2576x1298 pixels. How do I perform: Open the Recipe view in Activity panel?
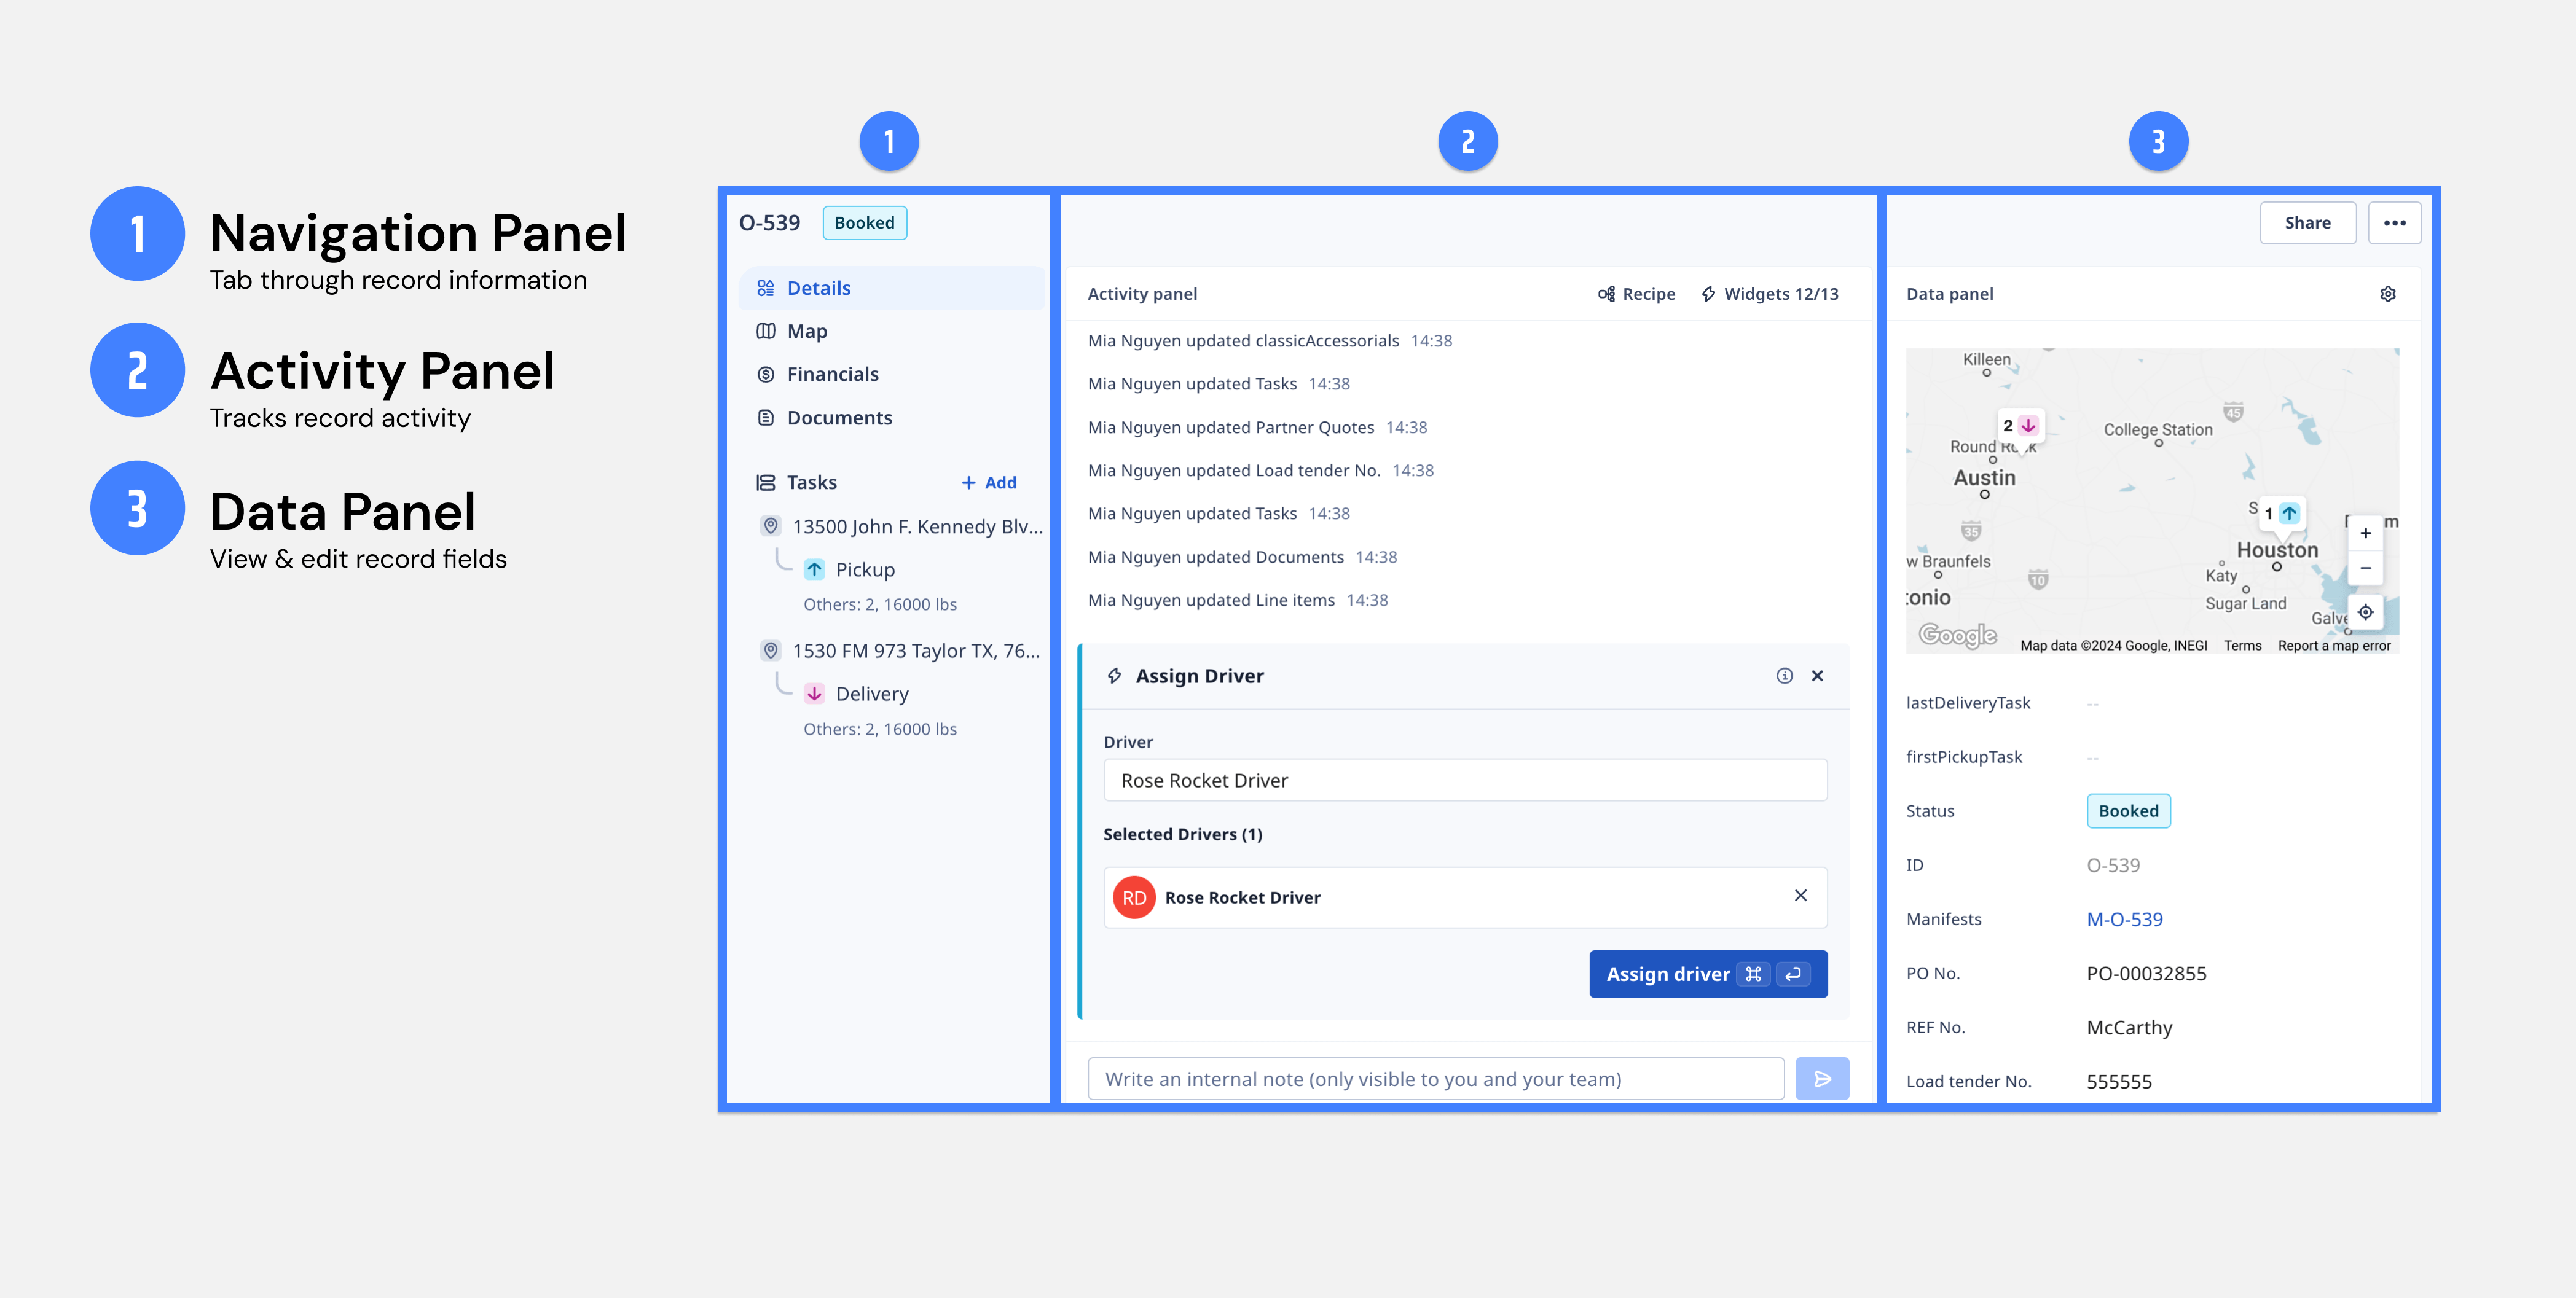[1637, 293]
